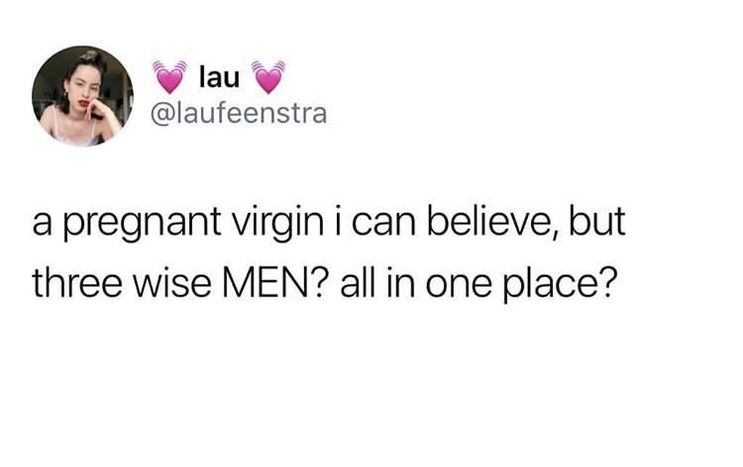Click the woman's face in the avatar
Viewport: 743px width, 467px height.
click(x=82, y=89)
